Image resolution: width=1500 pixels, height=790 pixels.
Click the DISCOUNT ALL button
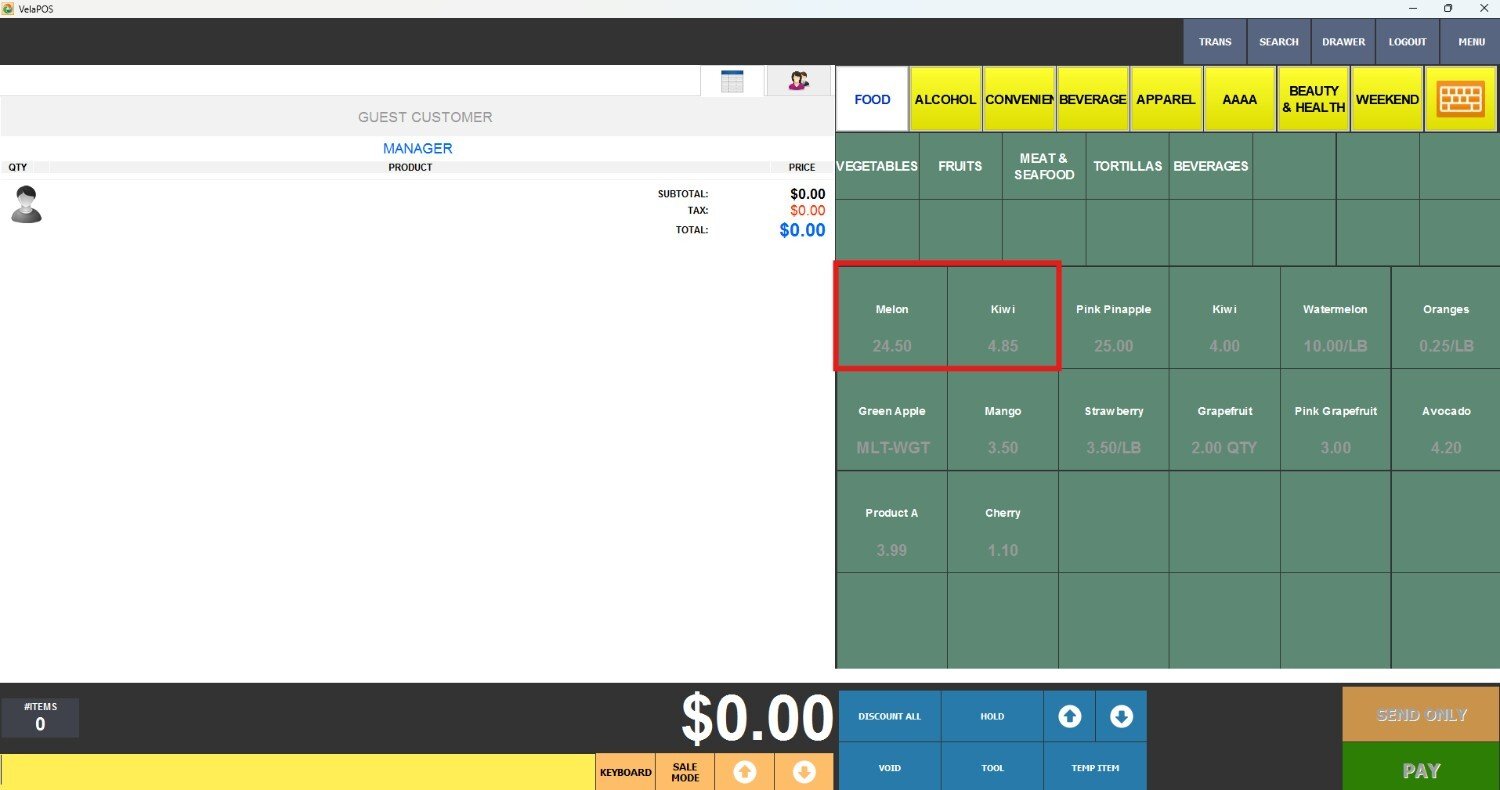[889, 716]
